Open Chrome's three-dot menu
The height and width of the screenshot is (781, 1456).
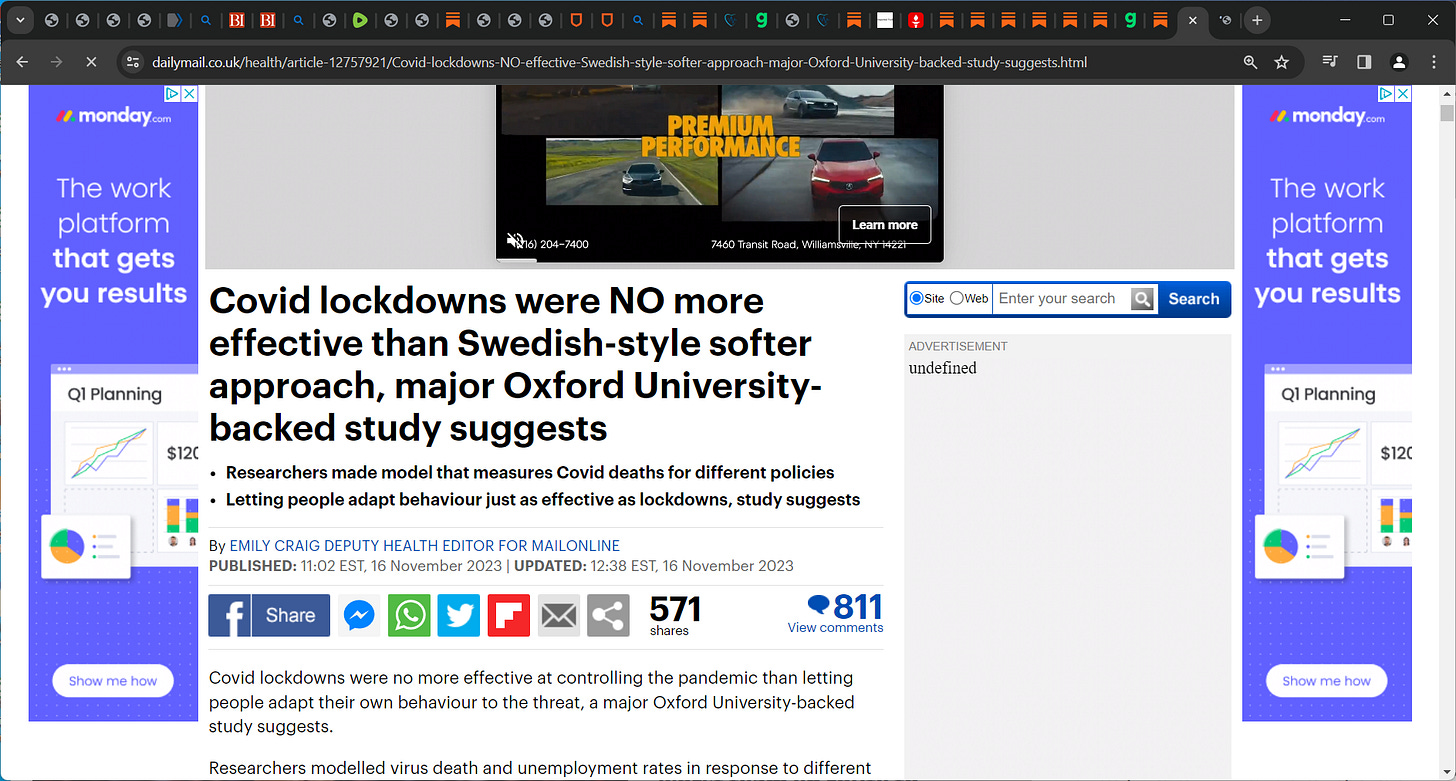tap(1433, 62)
